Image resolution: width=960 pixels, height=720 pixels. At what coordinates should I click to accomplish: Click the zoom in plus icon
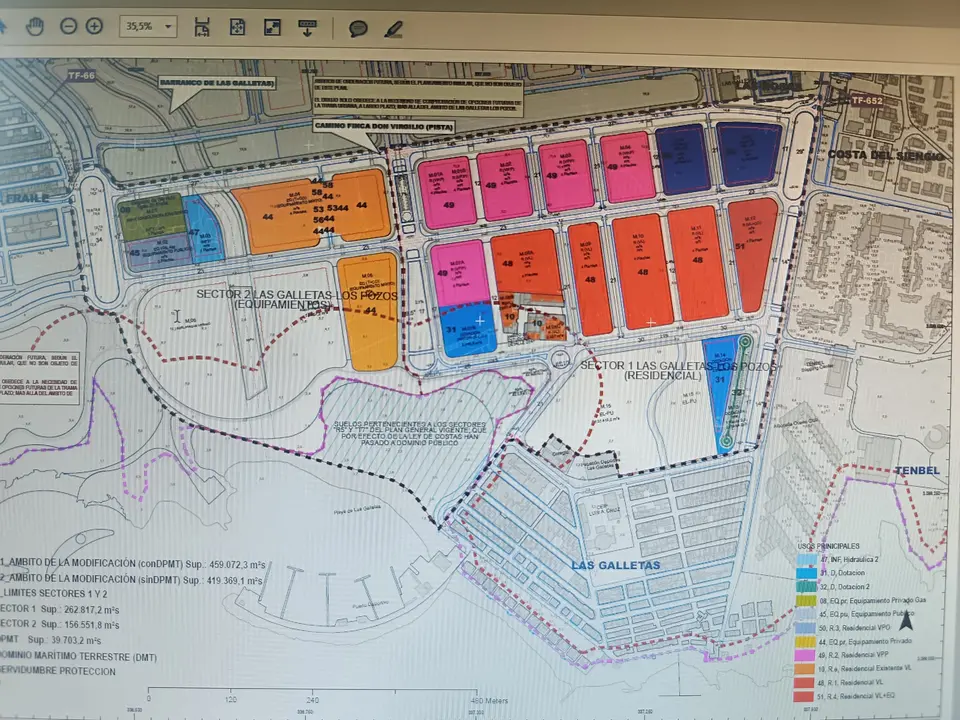coord(94,26)
